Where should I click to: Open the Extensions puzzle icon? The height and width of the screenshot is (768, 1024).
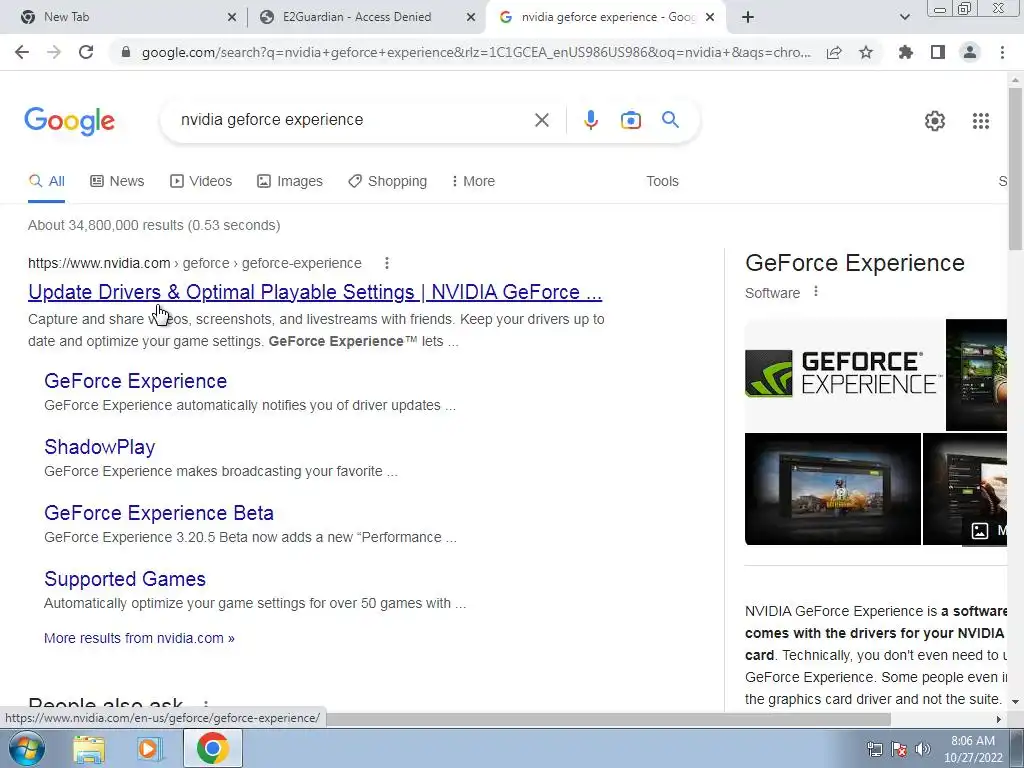click(x=906, y=52)
